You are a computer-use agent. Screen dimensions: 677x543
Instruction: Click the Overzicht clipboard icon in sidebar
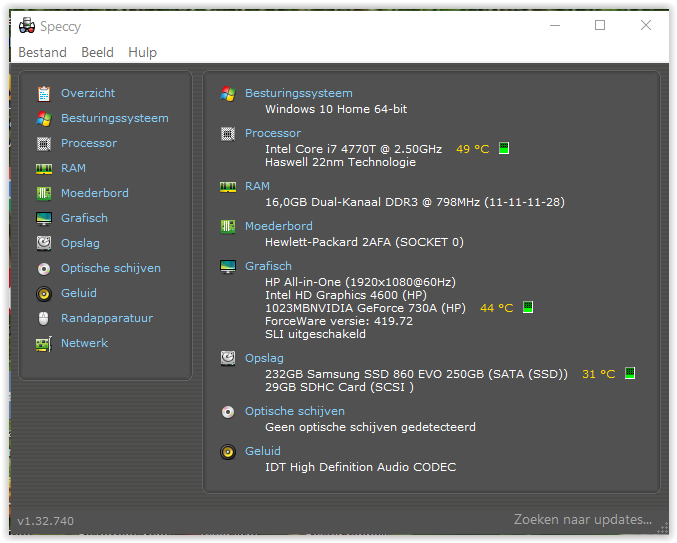pyautogui.click(x=43, y=93)
